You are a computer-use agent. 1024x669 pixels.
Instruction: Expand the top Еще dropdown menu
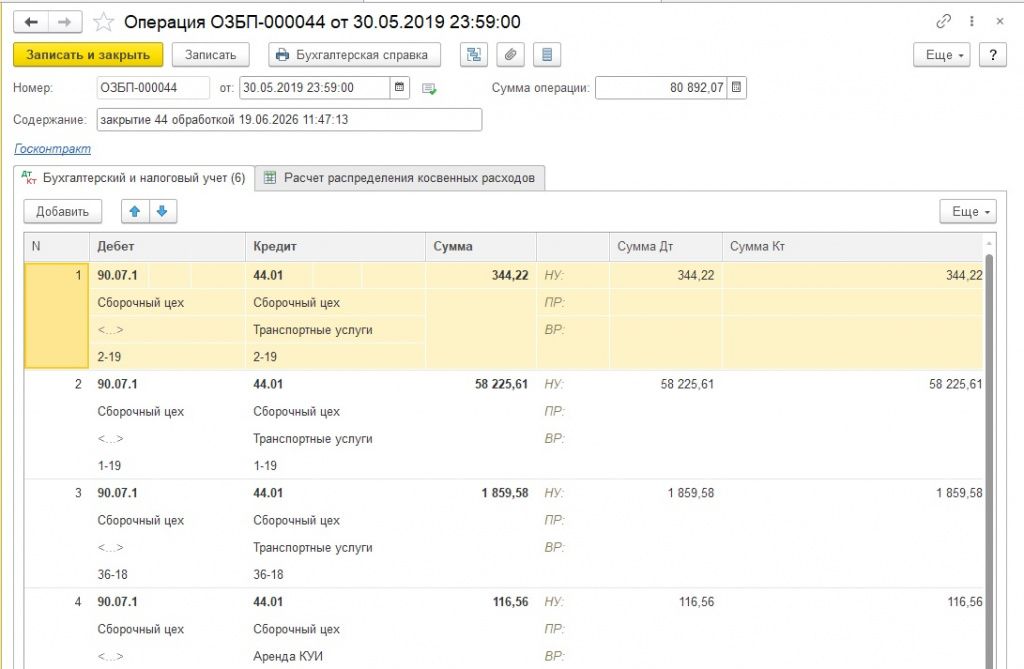[x=942, y=55]
